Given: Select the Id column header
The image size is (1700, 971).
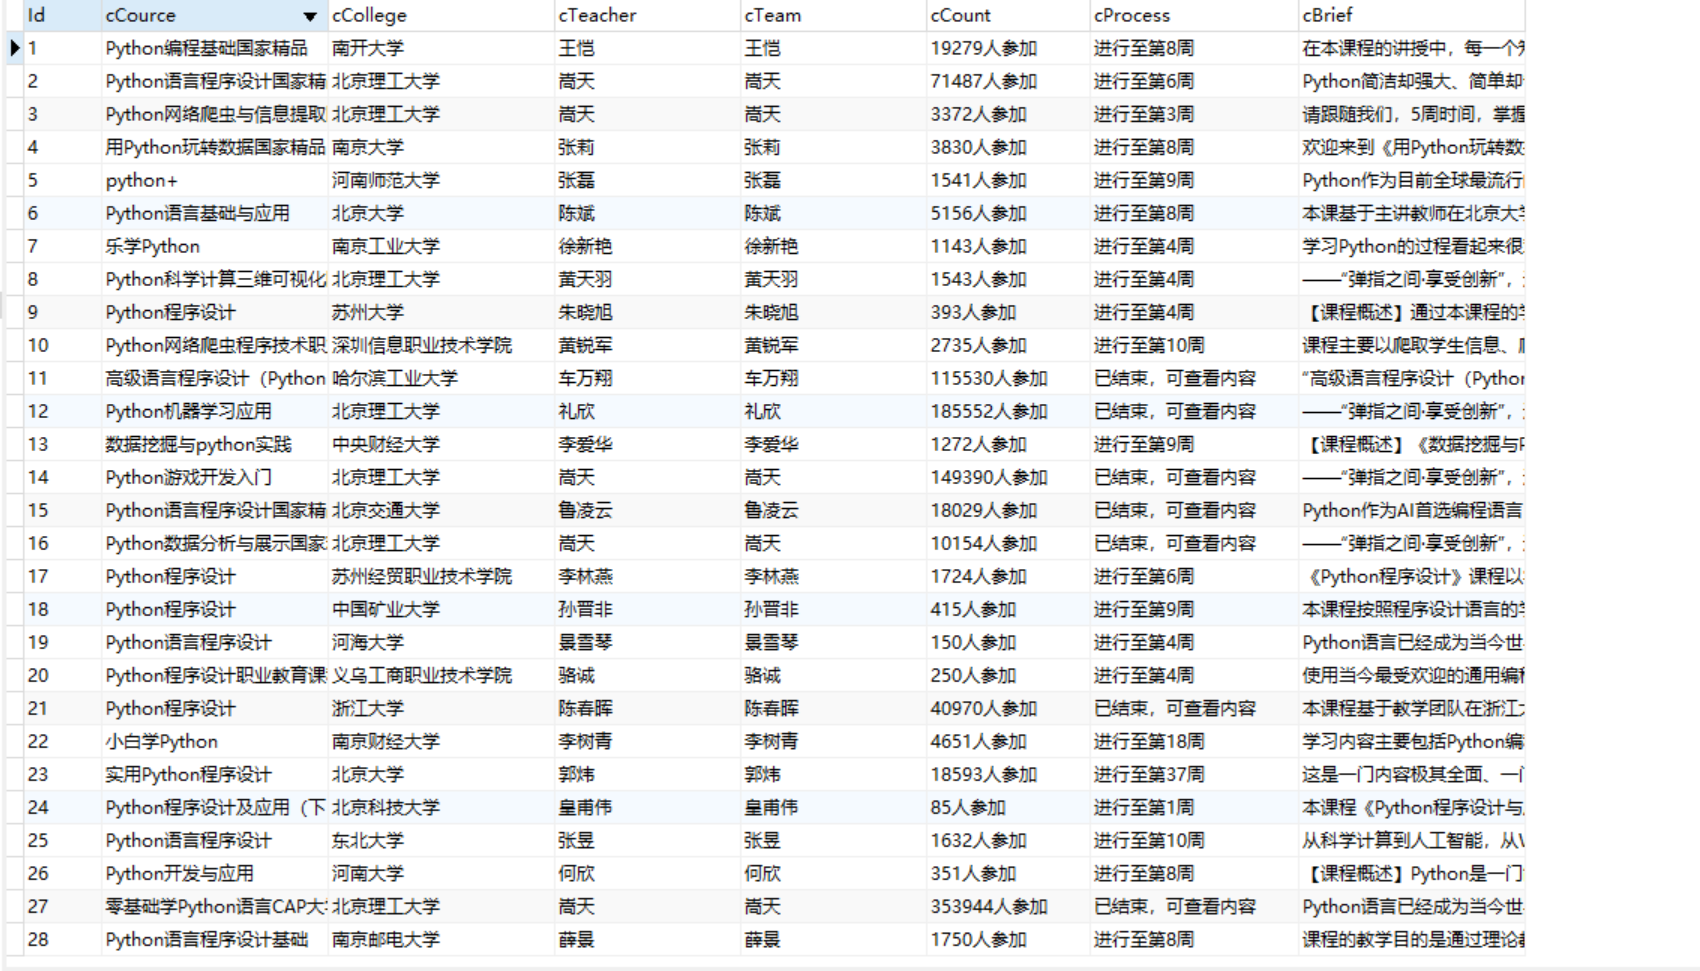Looking at the screenshot, I should coord(63,15).
